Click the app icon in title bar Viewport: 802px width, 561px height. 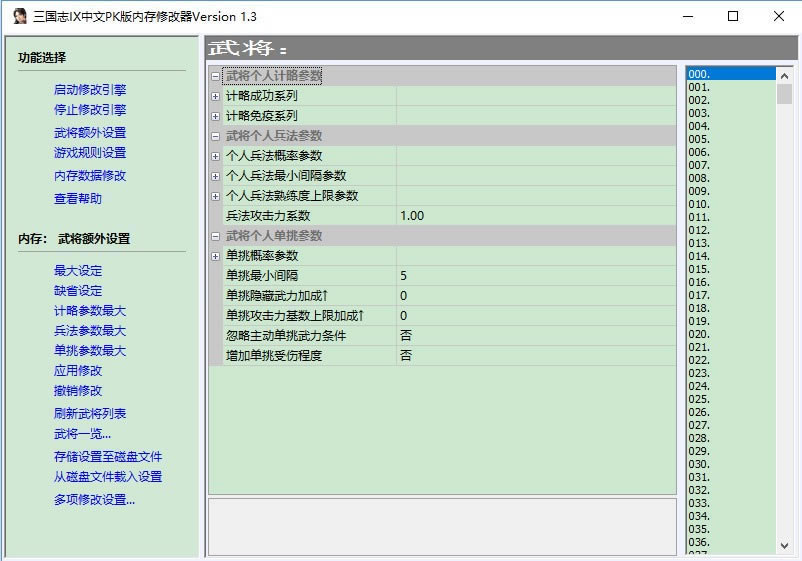[x=19, y=16]
